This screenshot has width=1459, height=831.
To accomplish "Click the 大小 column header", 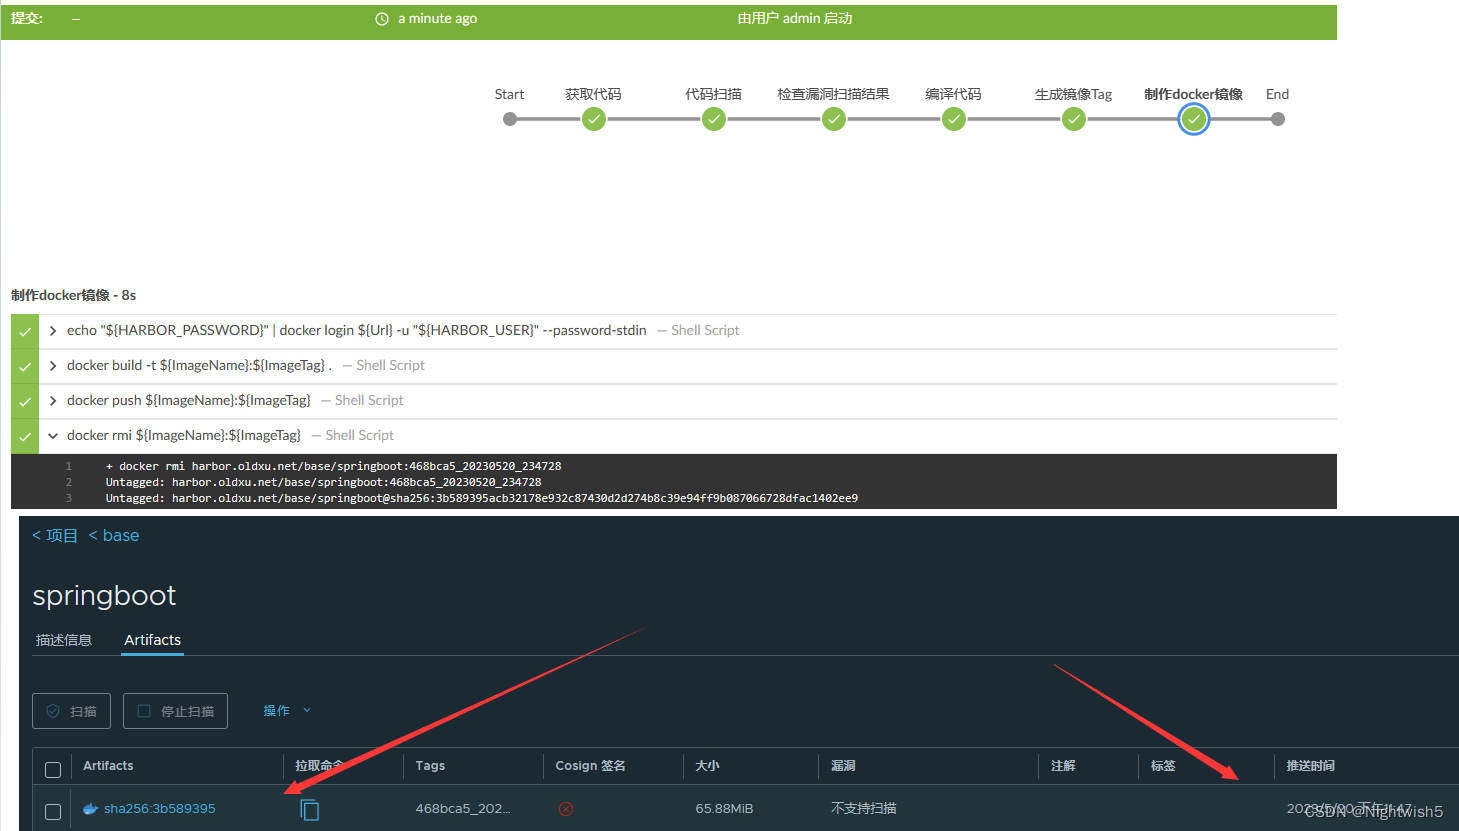I will tap(707, 766).
